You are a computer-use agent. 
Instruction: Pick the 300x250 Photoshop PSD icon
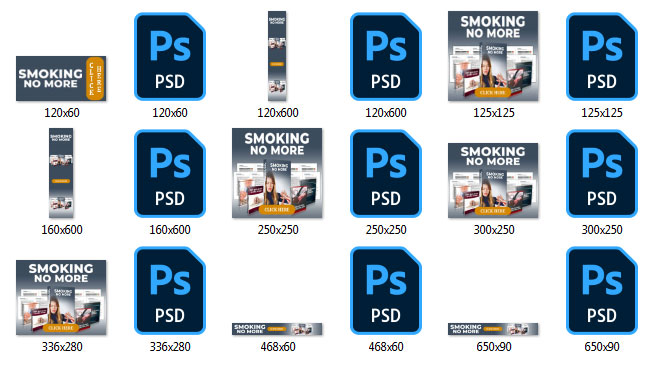pyautogui.click(x=602, y=173)
